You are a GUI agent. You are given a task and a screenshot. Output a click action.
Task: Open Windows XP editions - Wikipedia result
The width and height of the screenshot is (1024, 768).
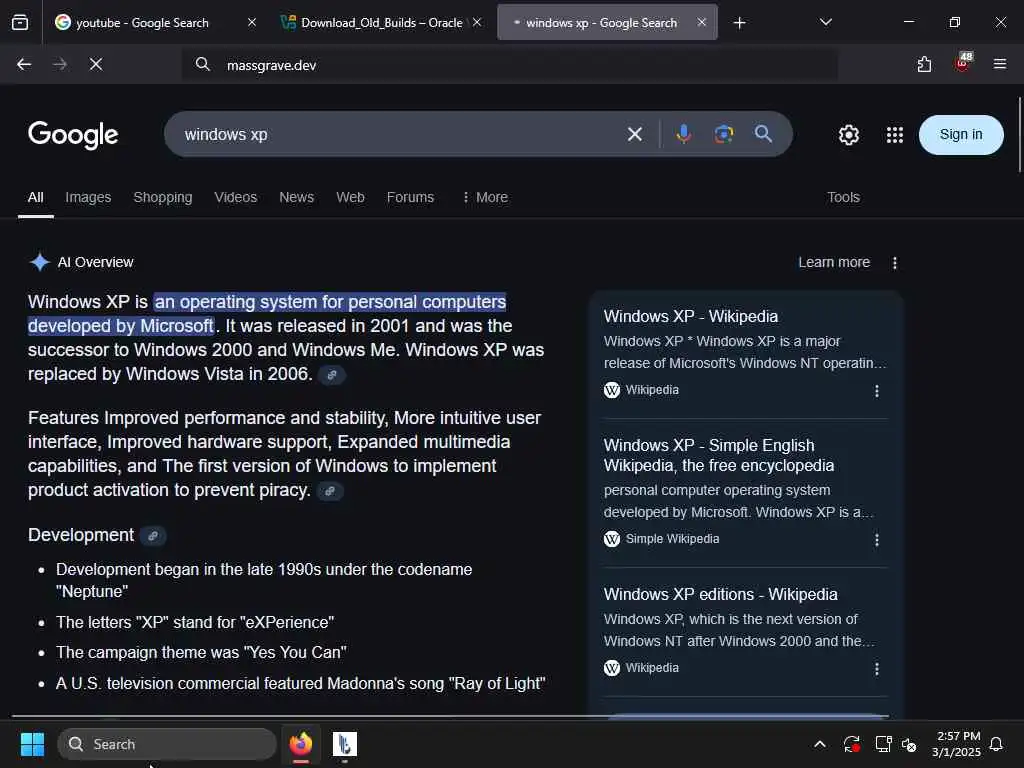(720, 594)
